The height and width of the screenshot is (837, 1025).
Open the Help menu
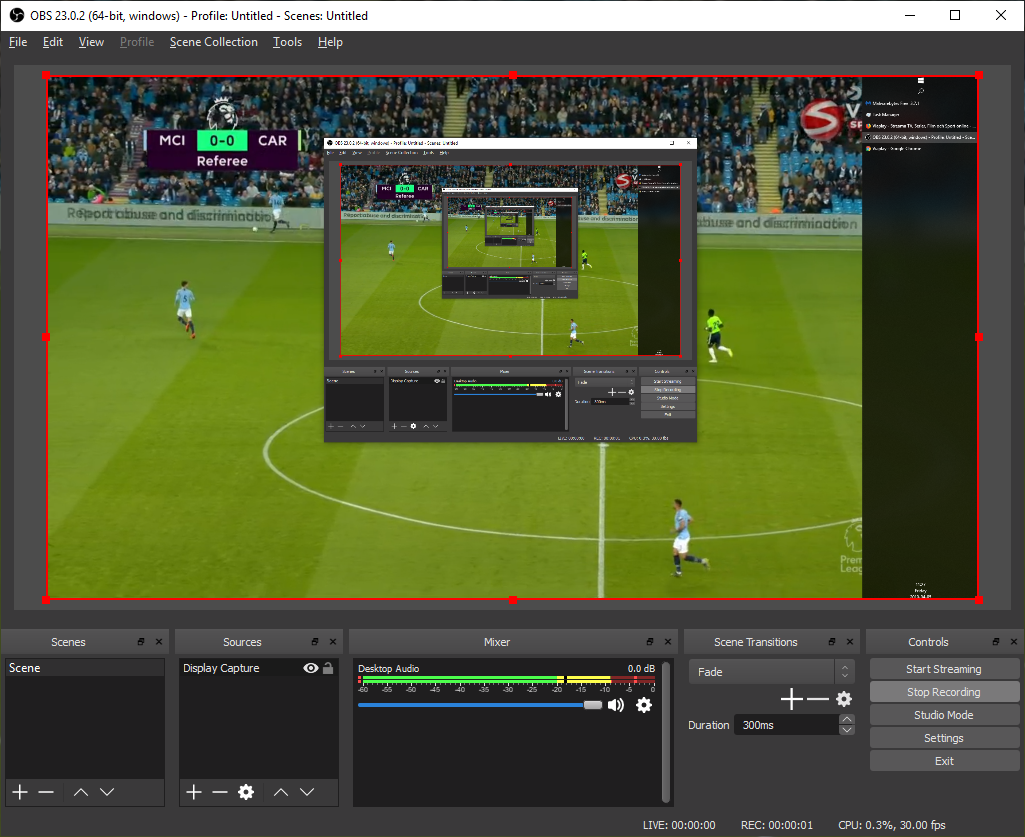[330, 42]
